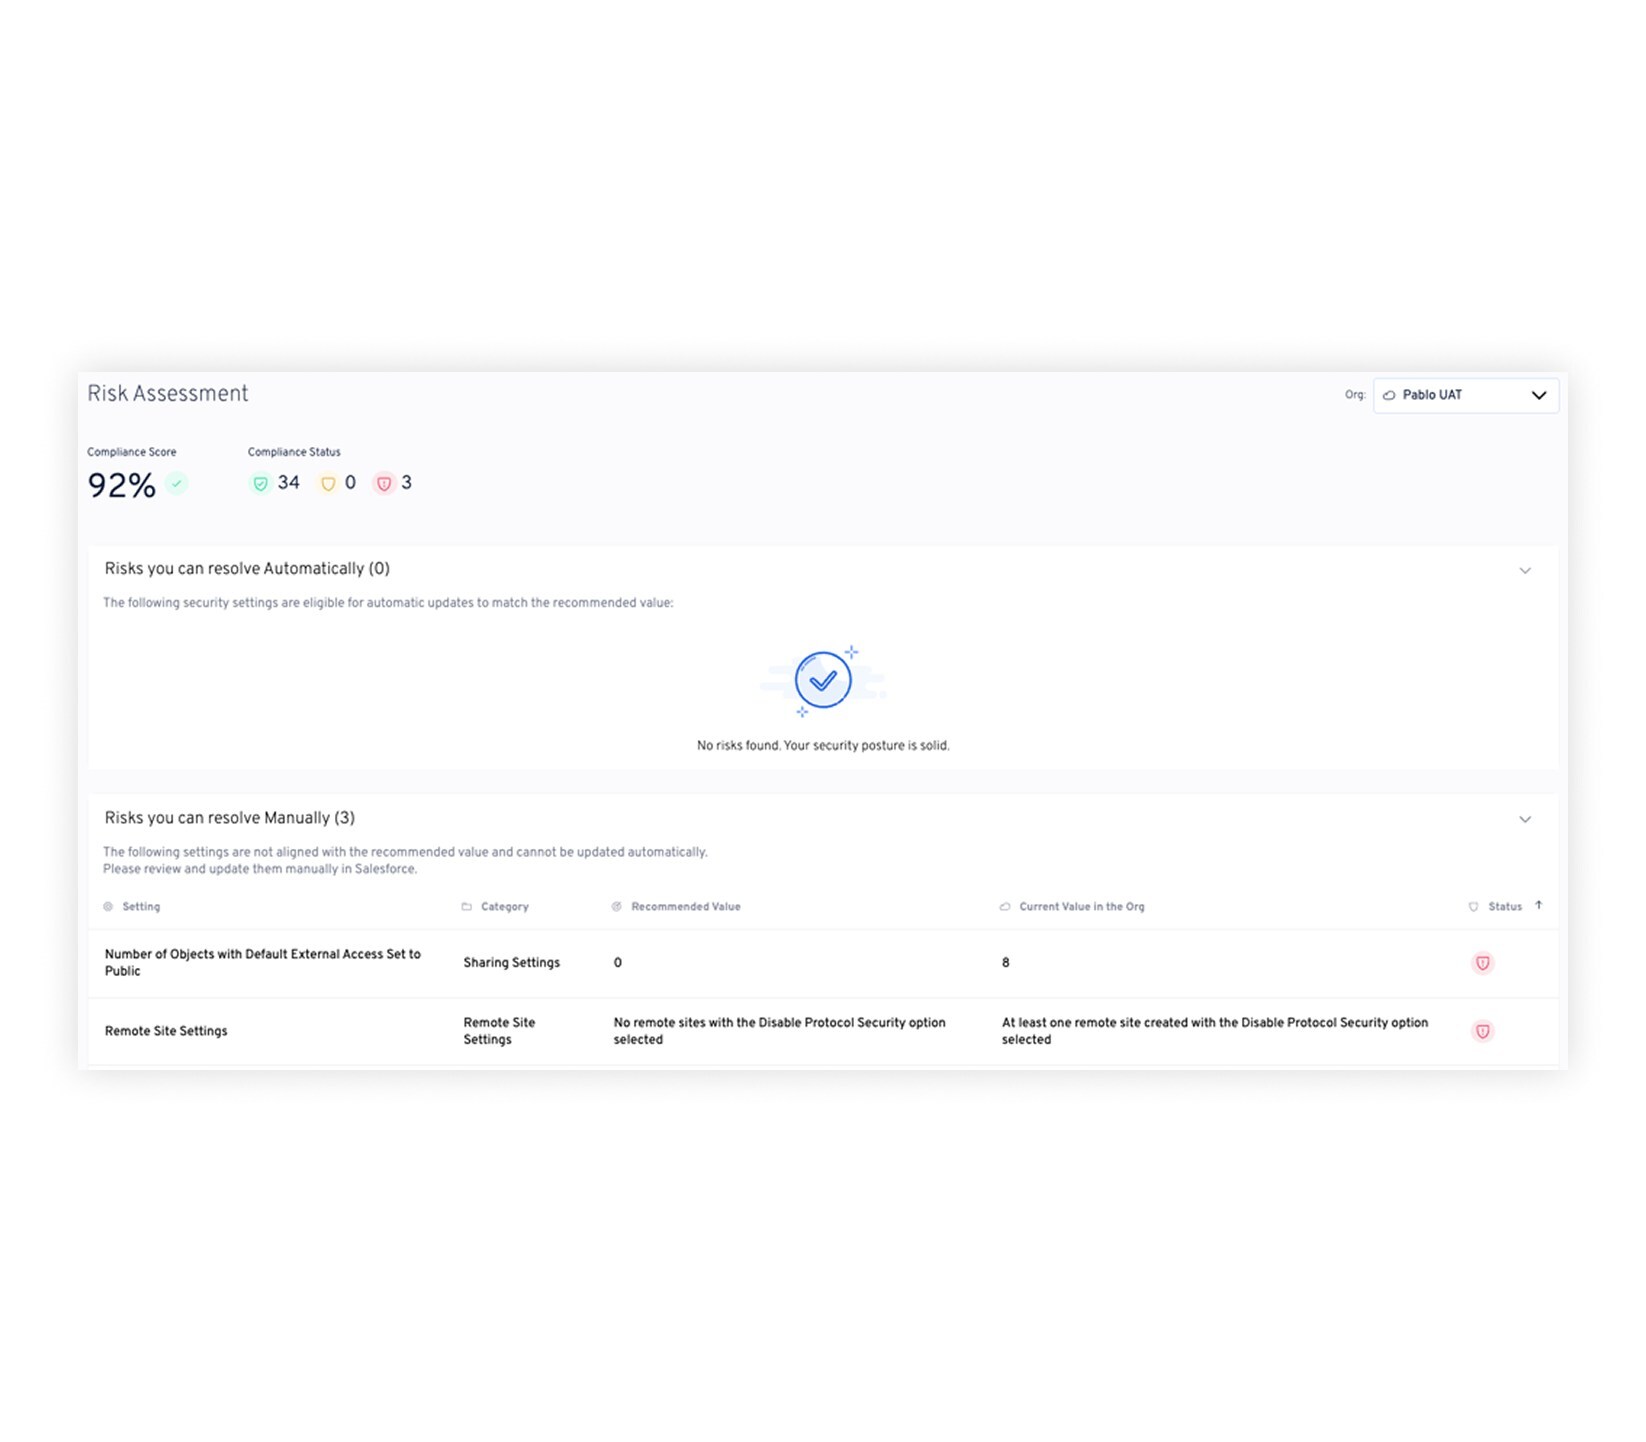Click the Risk Assessment page title
The image size is (1646, 1442).
pyautogui.click(x=168, y=394)
